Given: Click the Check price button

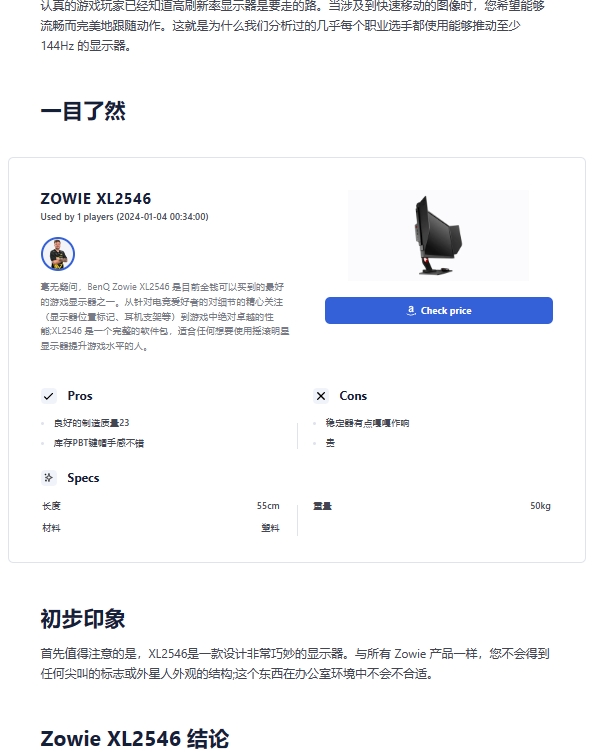Looking at the screenshot, I should coord(439,310).
